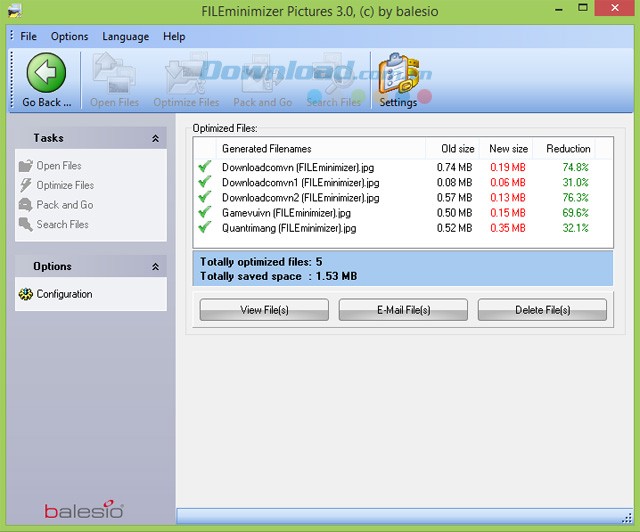Viewport: 640px width, 532px height.
Task: Click Totally optimized files: 5 text
Action: [261, 262]
